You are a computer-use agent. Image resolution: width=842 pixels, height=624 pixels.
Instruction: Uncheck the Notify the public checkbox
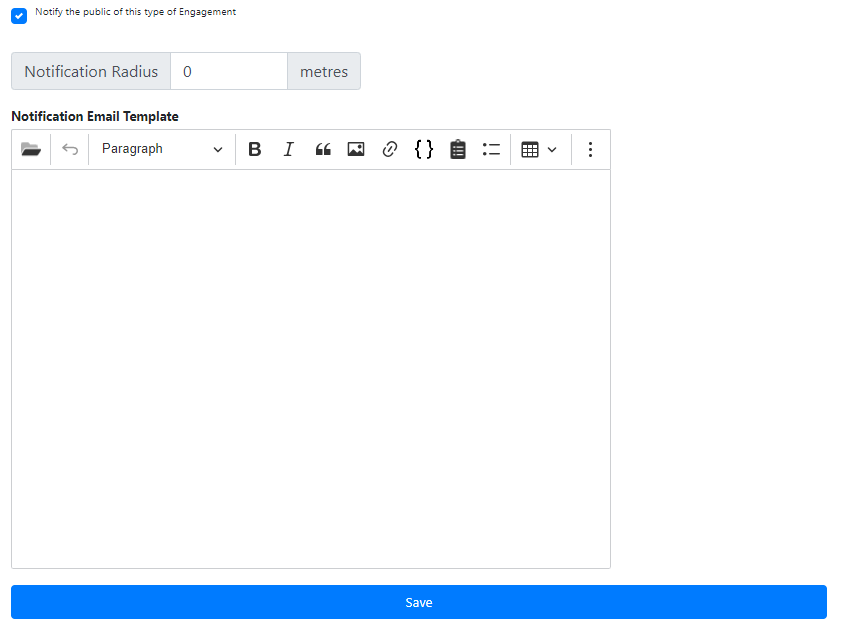point(19,16)
